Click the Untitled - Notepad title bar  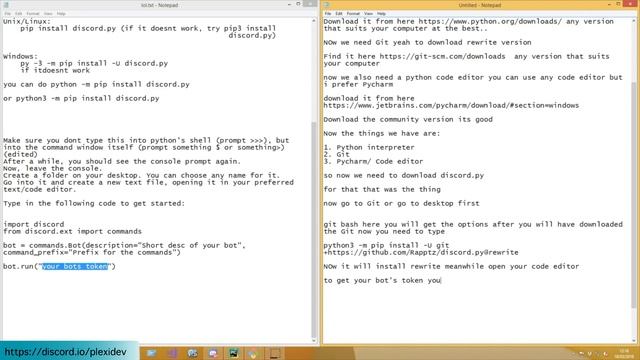pos(479,5)
